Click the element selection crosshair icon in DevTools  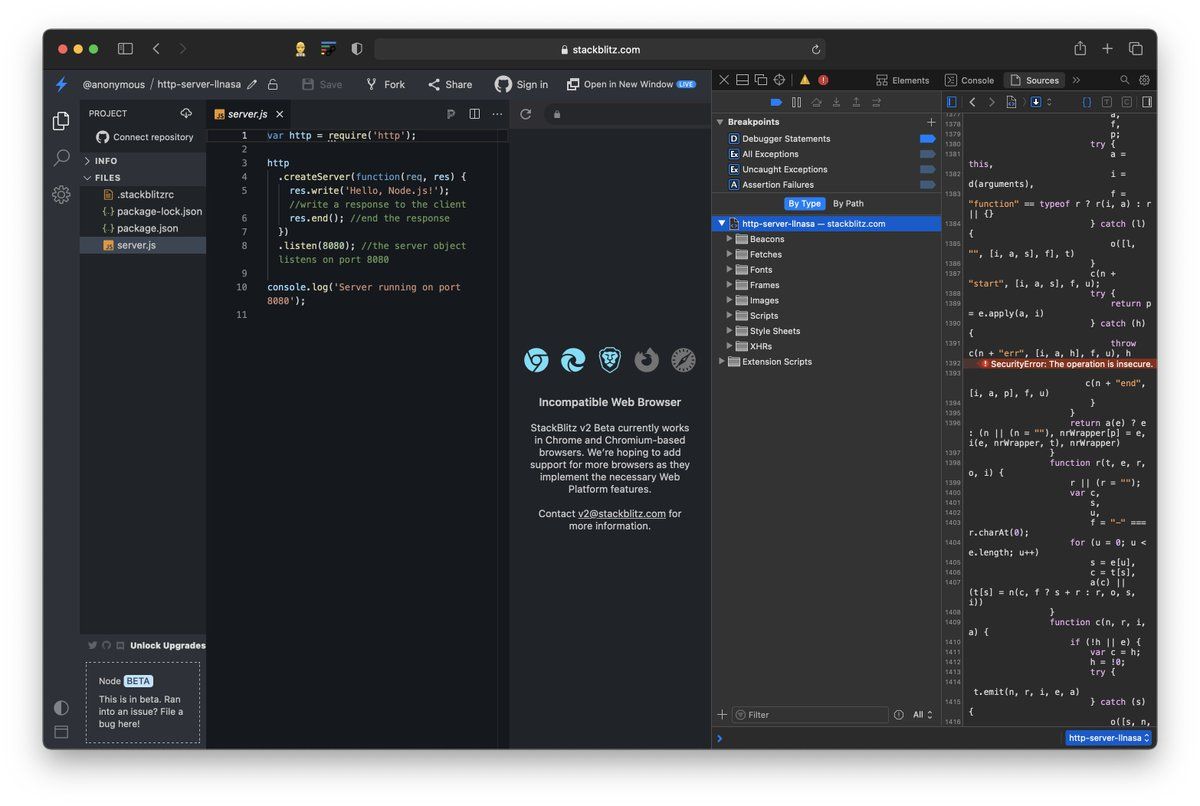(779, 80)
